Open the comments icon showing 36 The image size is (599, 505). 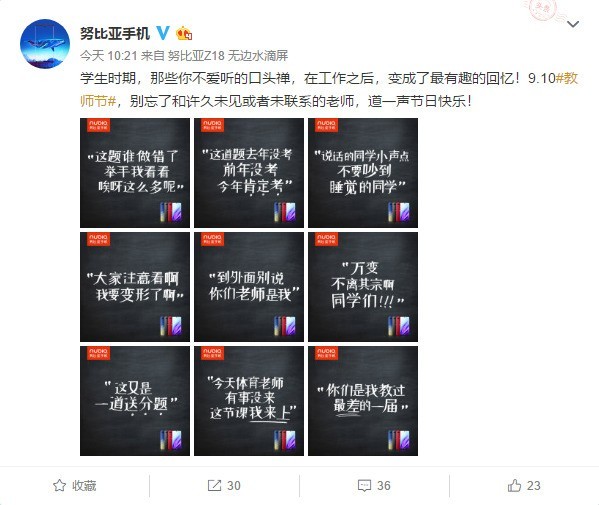coord(364,486)
